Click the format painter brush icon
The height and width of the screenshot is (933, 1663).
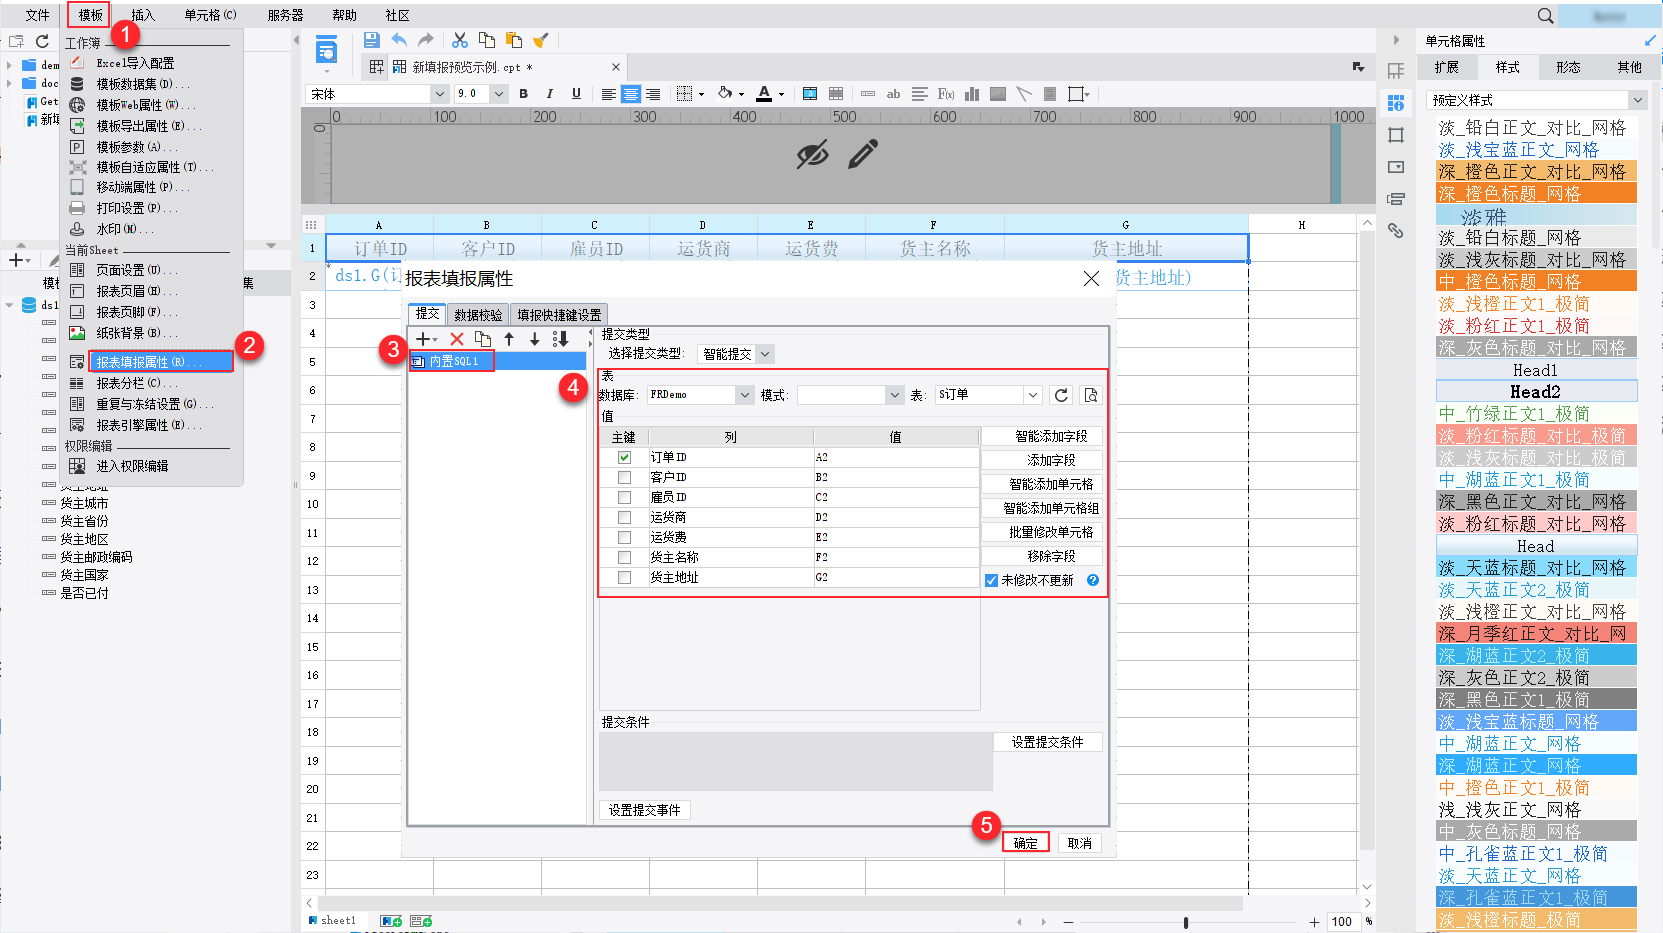tap(541, 40)
